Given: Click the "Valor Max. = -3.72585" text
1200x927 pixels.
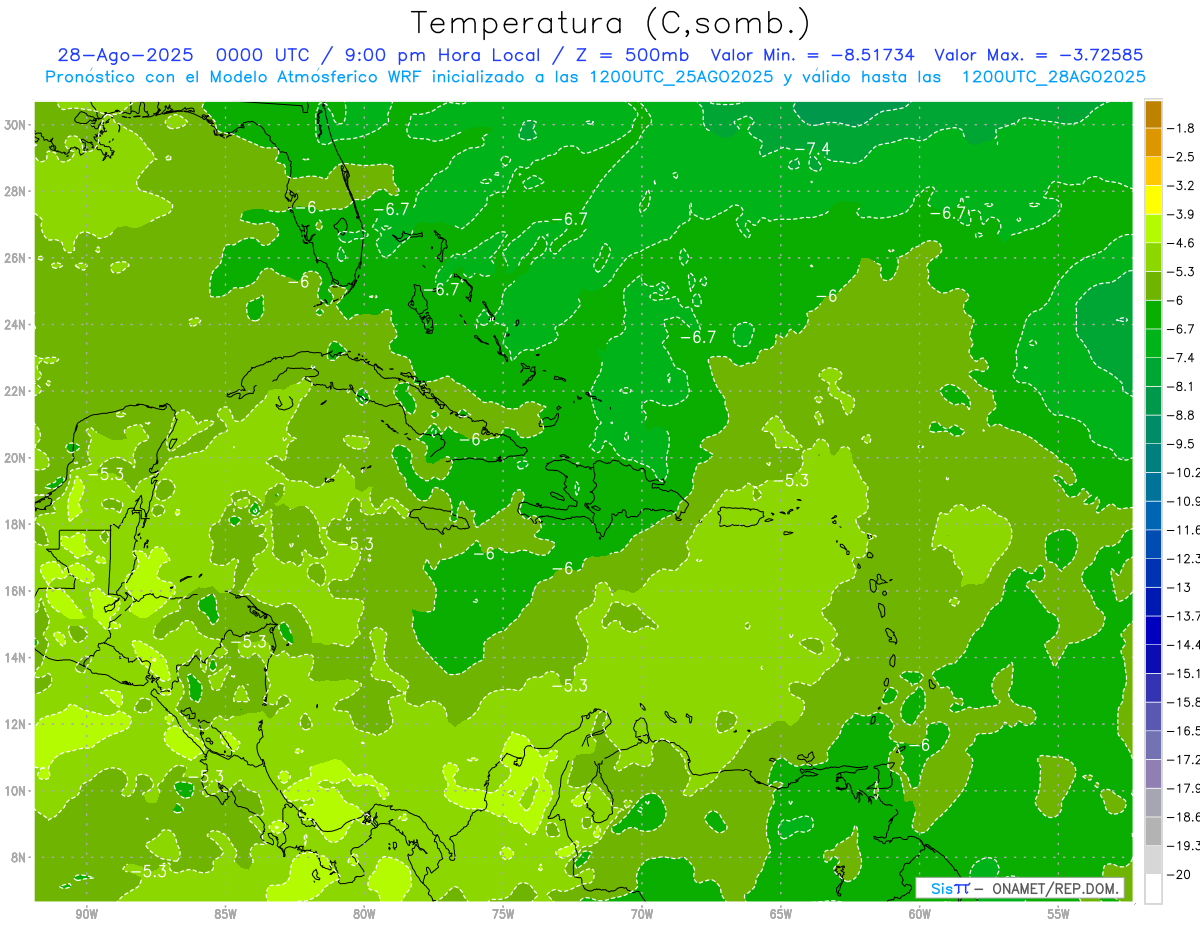Looking at the screenshot, I should pos(1038,55).
